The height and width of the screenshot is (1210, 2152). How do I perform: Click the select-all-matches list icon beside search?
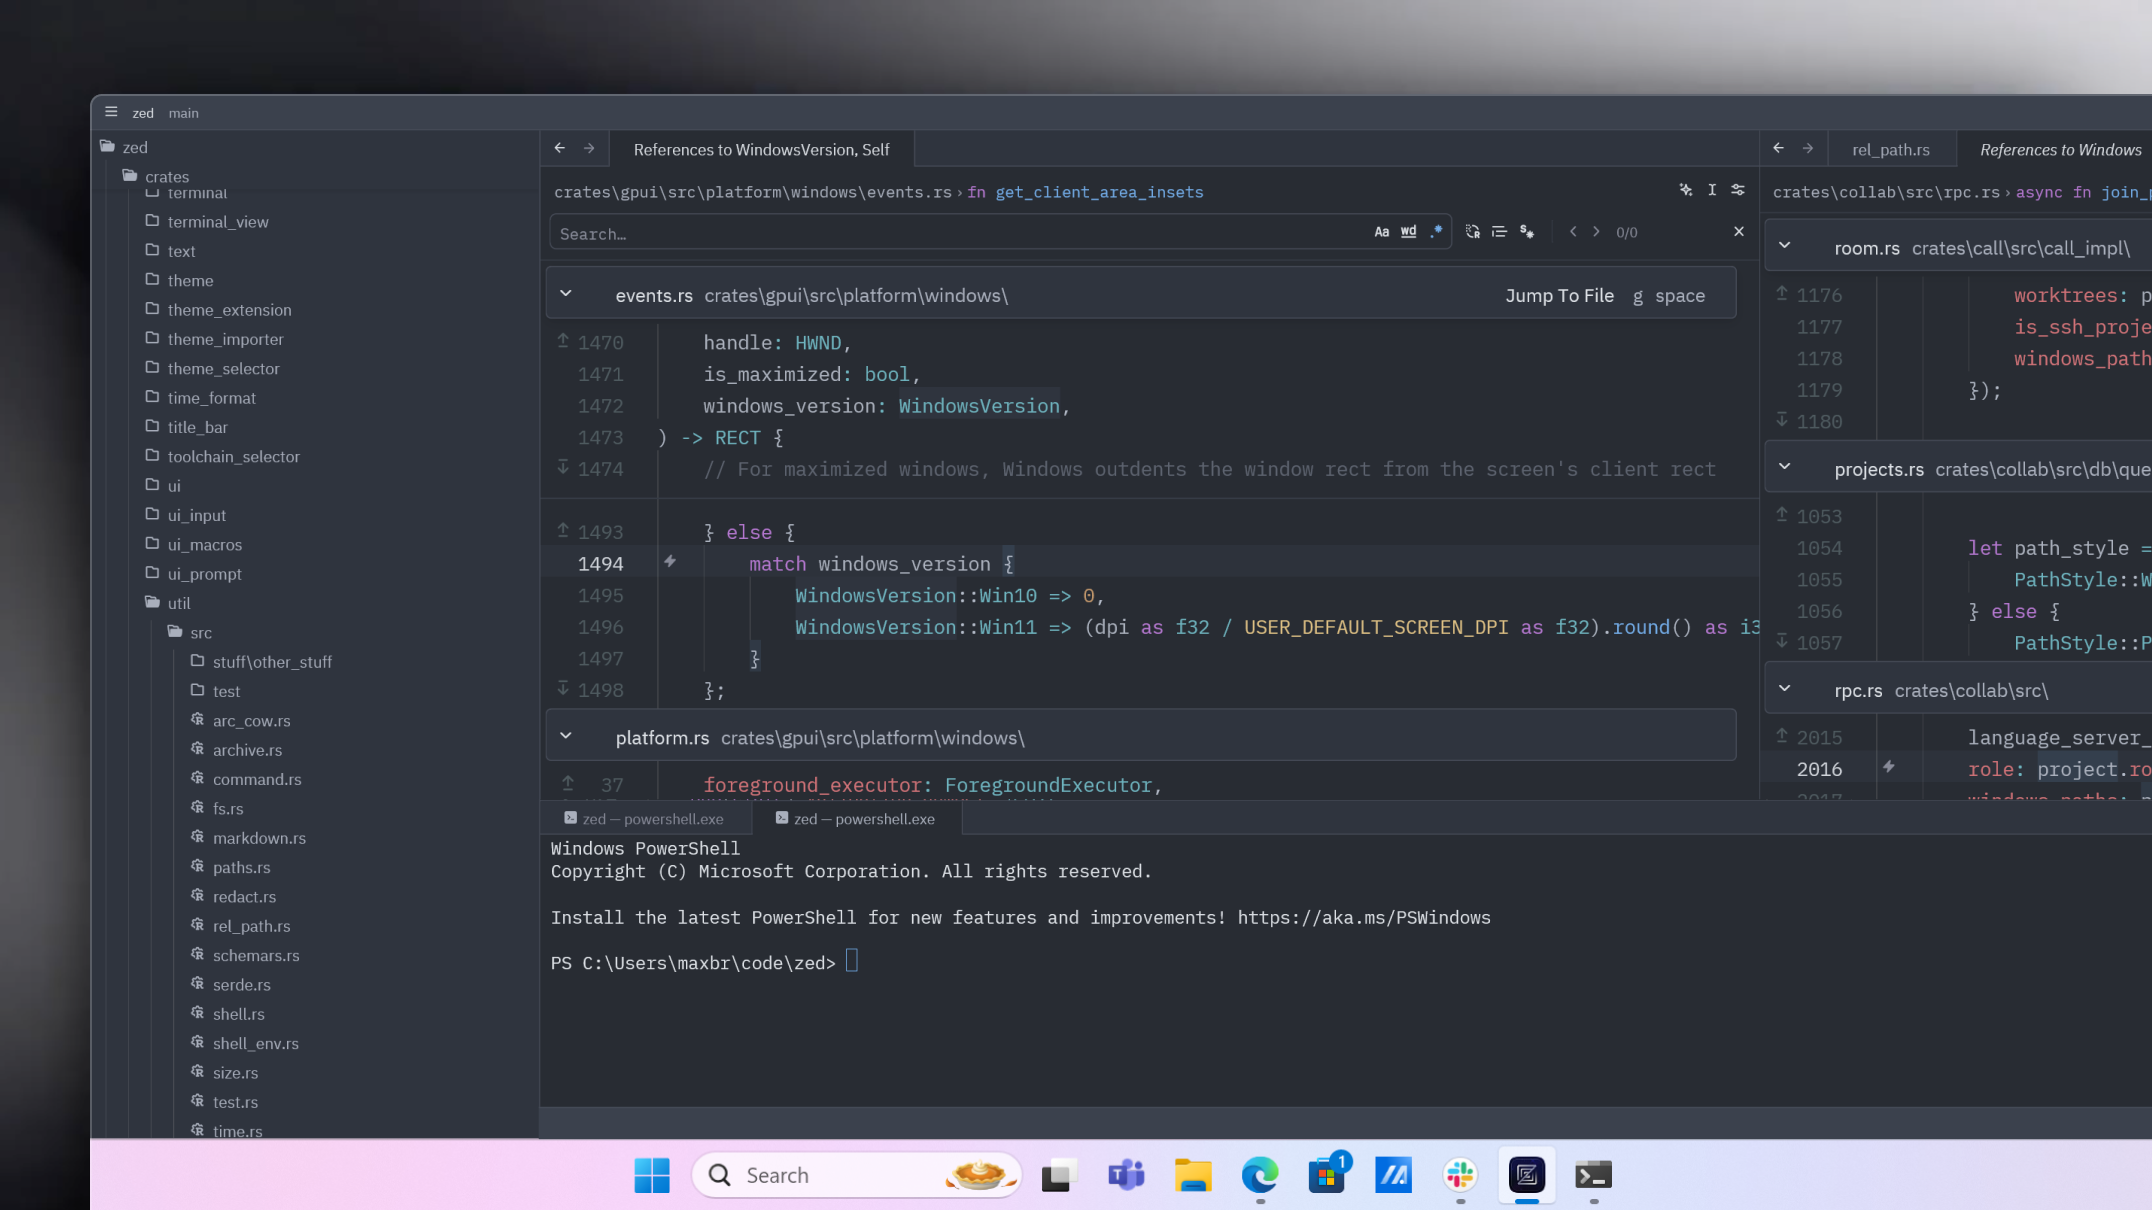click(x=1499, y=231)
